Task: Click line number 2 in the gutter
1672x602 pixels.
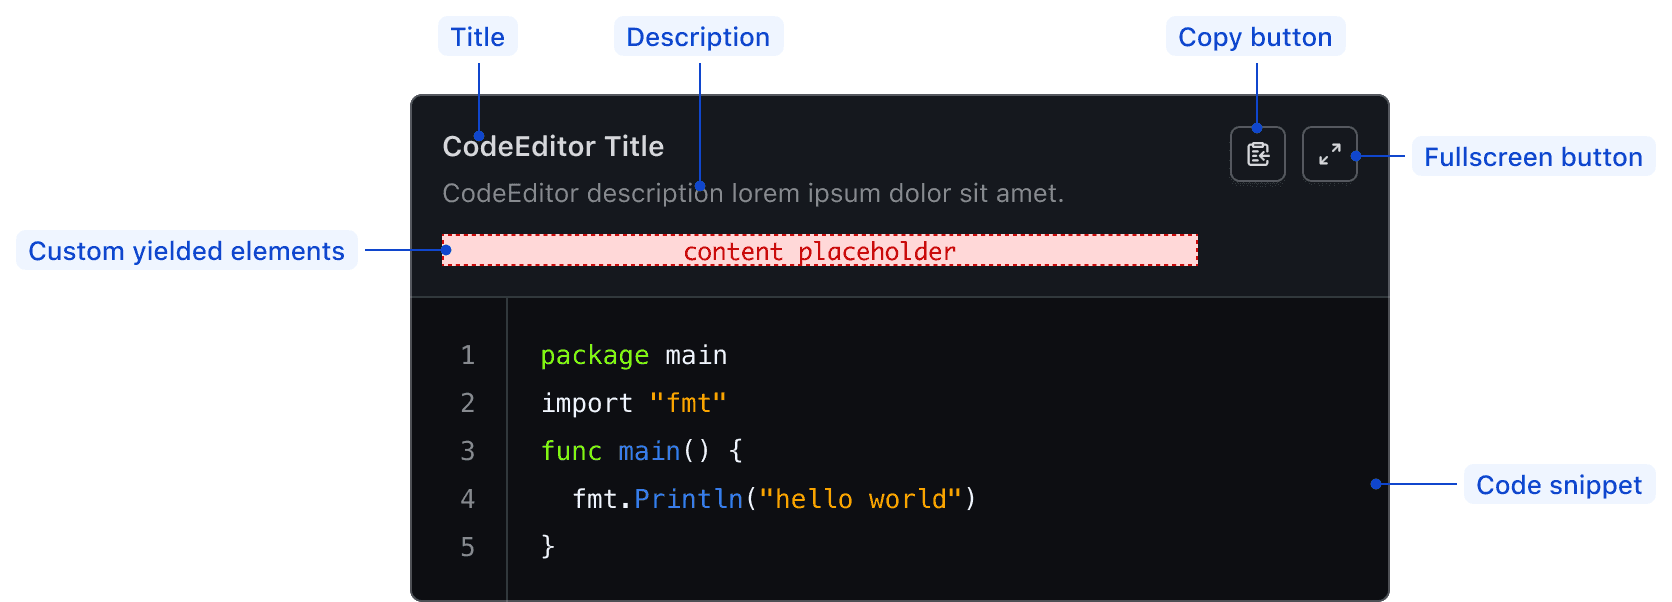Action: 467,403
